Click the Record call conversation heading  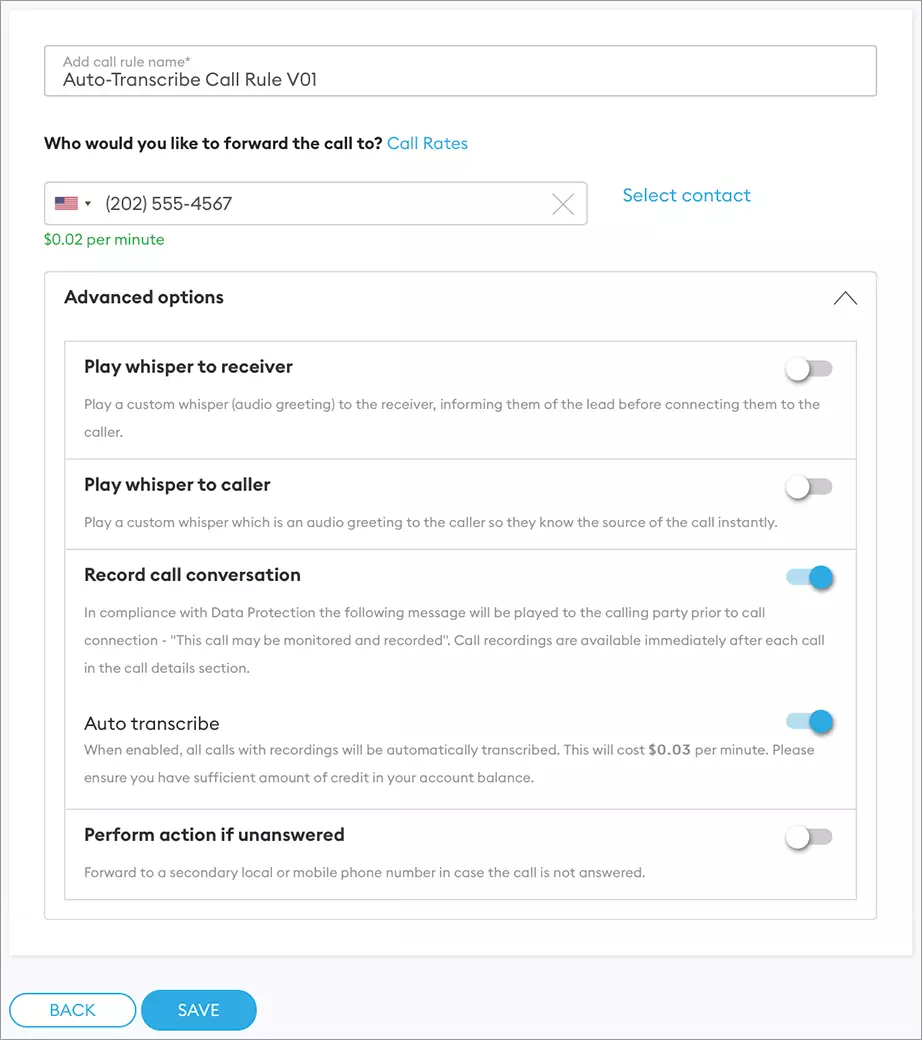point(192,575)
